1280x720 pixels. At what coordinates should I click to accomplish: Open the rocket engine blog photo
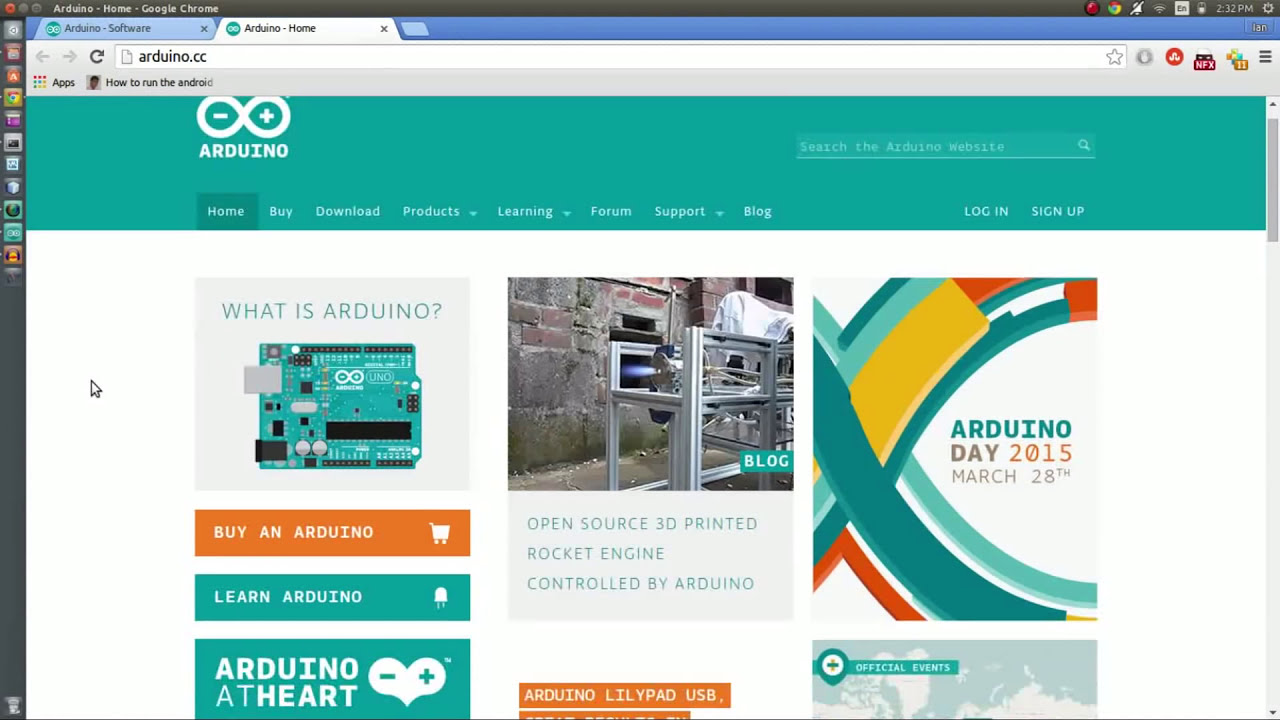click(650, 384)
